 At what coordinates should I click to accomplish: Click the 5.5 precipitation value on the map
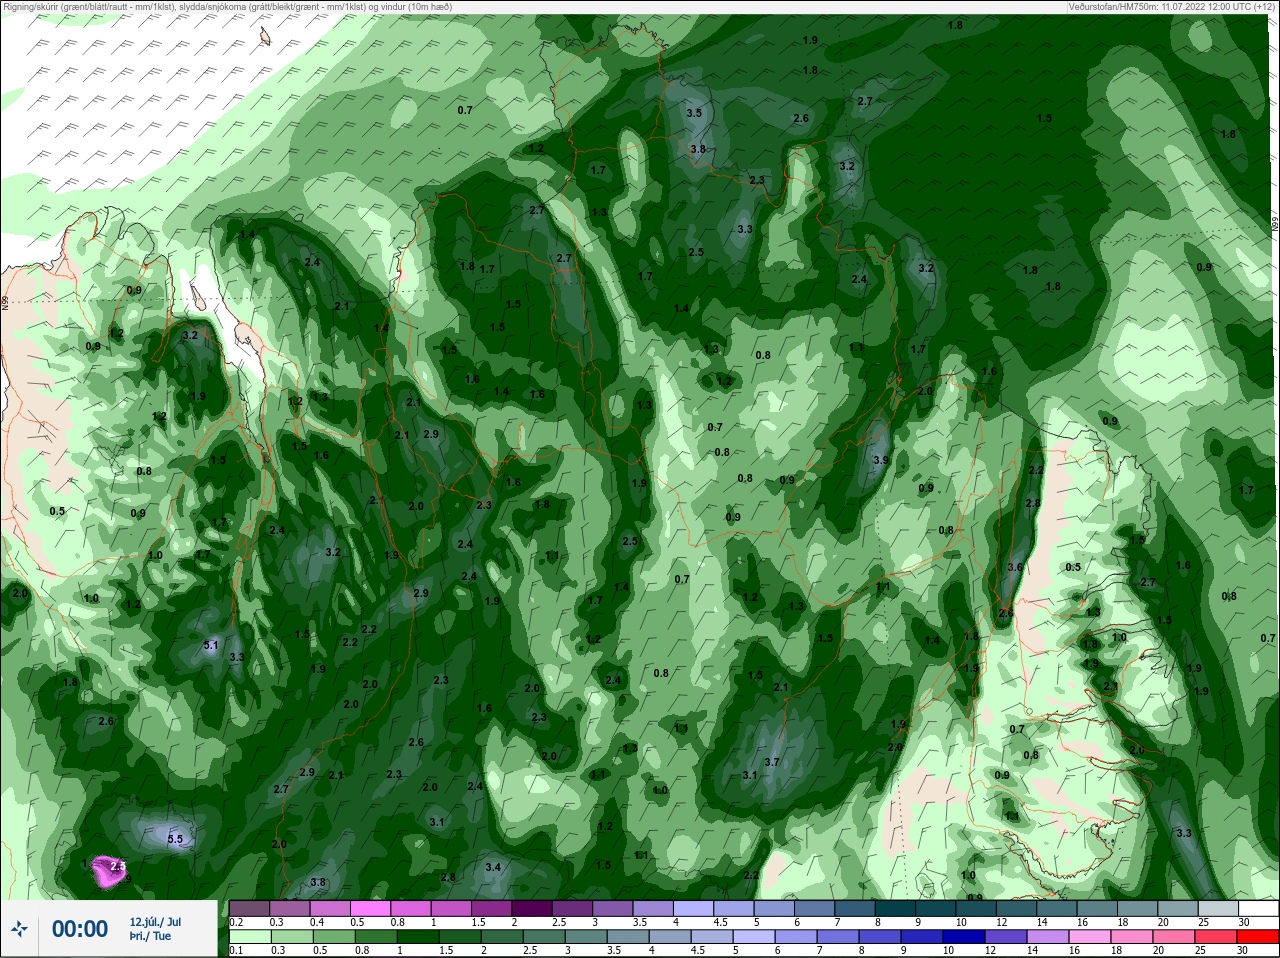coord(176,839)
